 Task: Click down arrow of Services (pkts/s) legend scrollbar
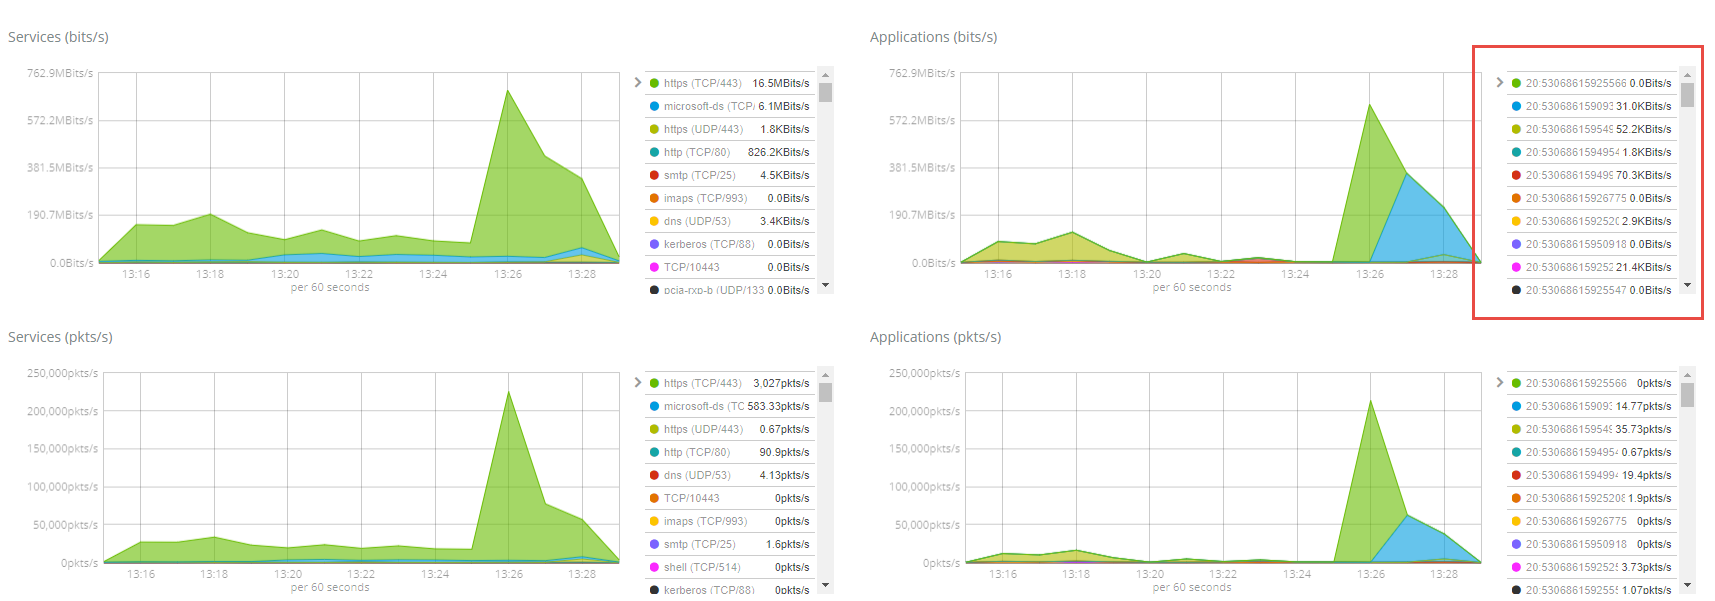(825, 586)
